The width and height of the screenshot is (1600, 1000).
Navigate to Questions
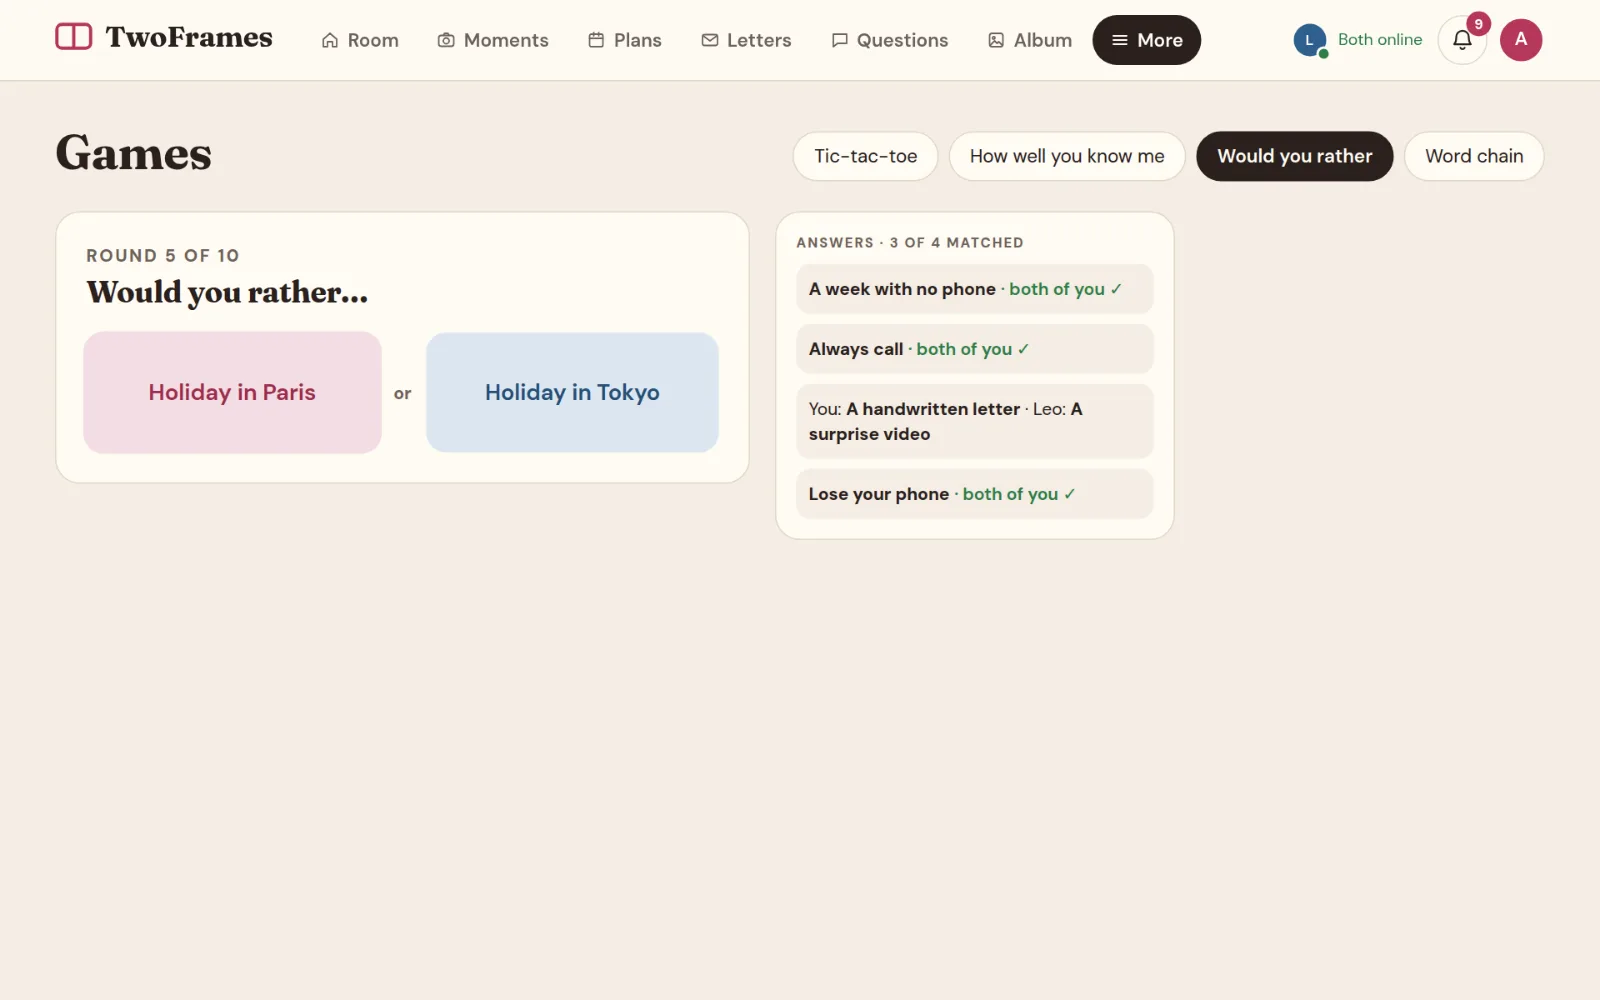pos(890,40)
